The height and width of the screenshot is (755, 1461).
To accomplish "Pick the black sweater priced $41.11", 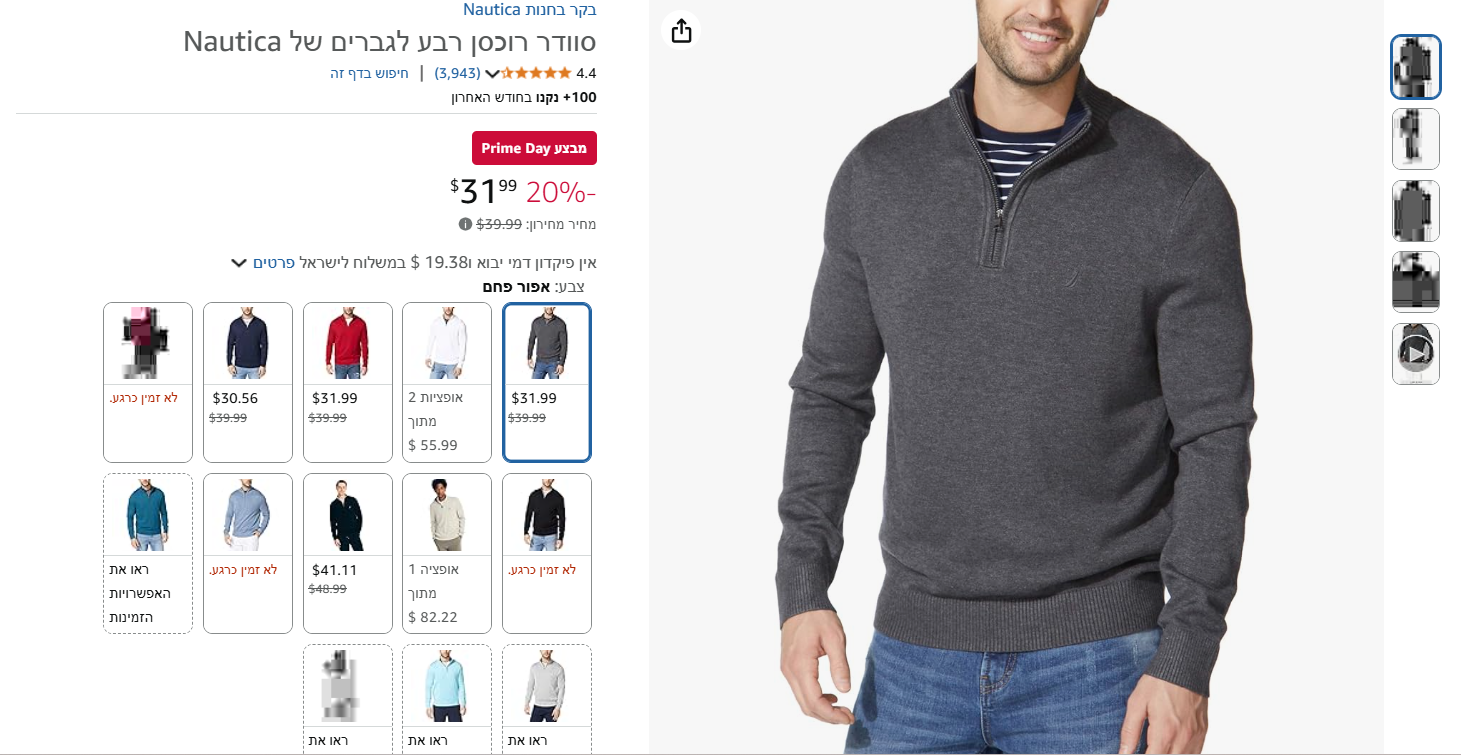I will pyautogui.click(x=348, y=553).
